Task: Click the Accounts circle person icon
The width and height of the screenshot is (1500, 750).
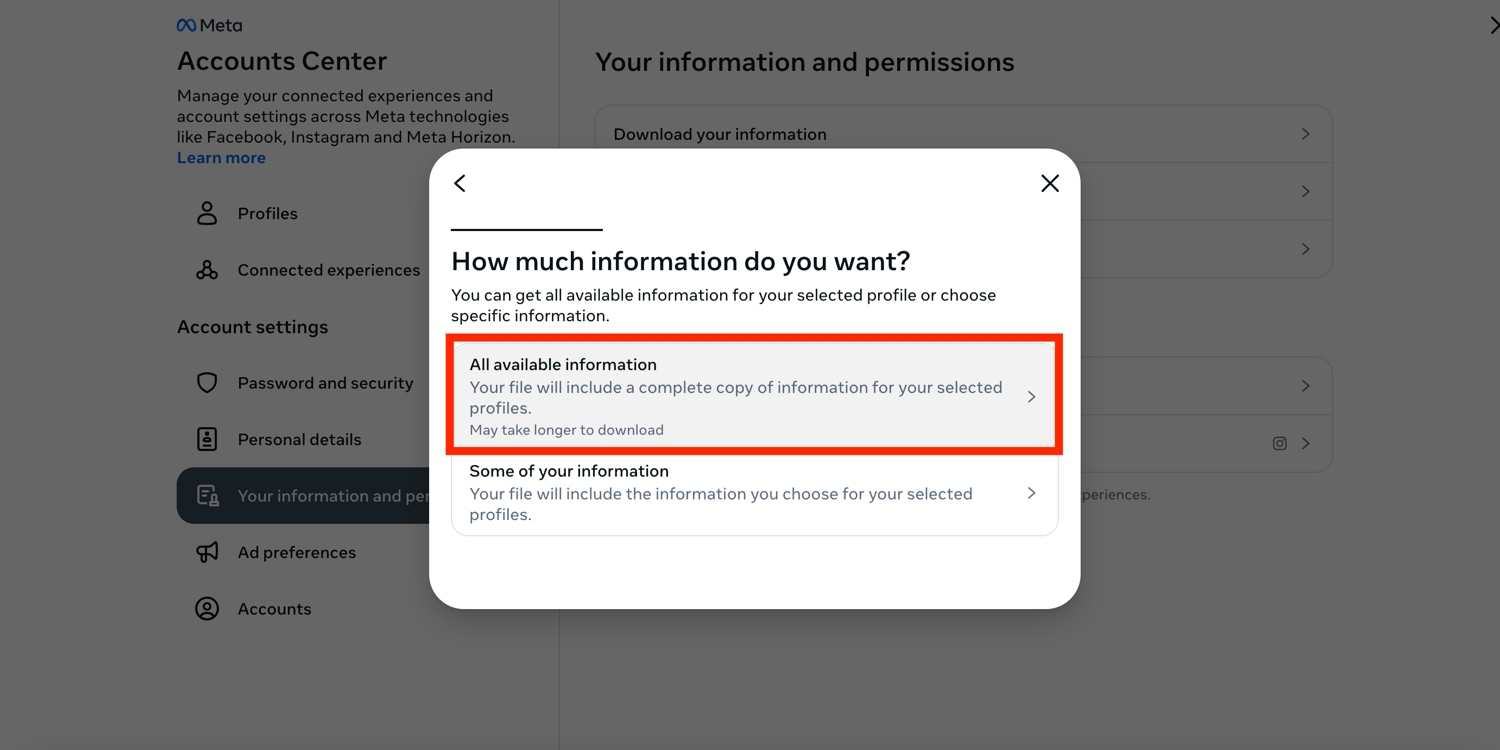Action: pyautogui.click(x=207, y=609)
